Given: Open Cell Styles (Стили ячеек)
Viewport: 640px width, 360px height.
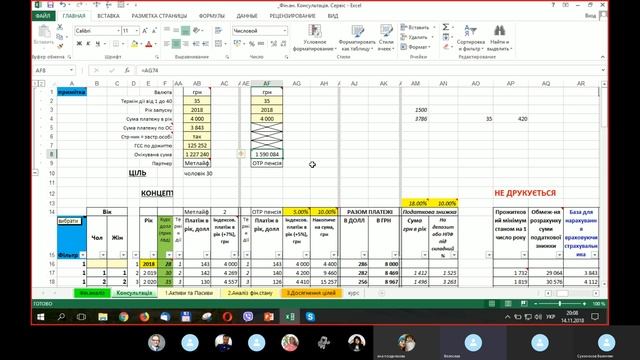Looking at the screenshot, I should click(386, 38).
